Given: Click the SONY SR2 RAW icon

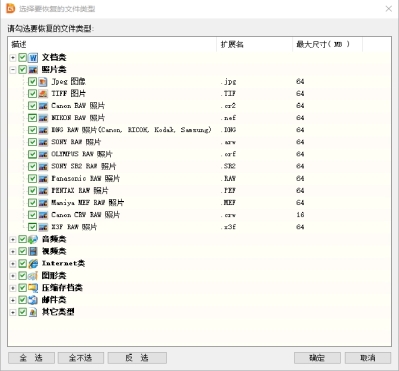Looking at the screenshot, I should coord(43,166).
